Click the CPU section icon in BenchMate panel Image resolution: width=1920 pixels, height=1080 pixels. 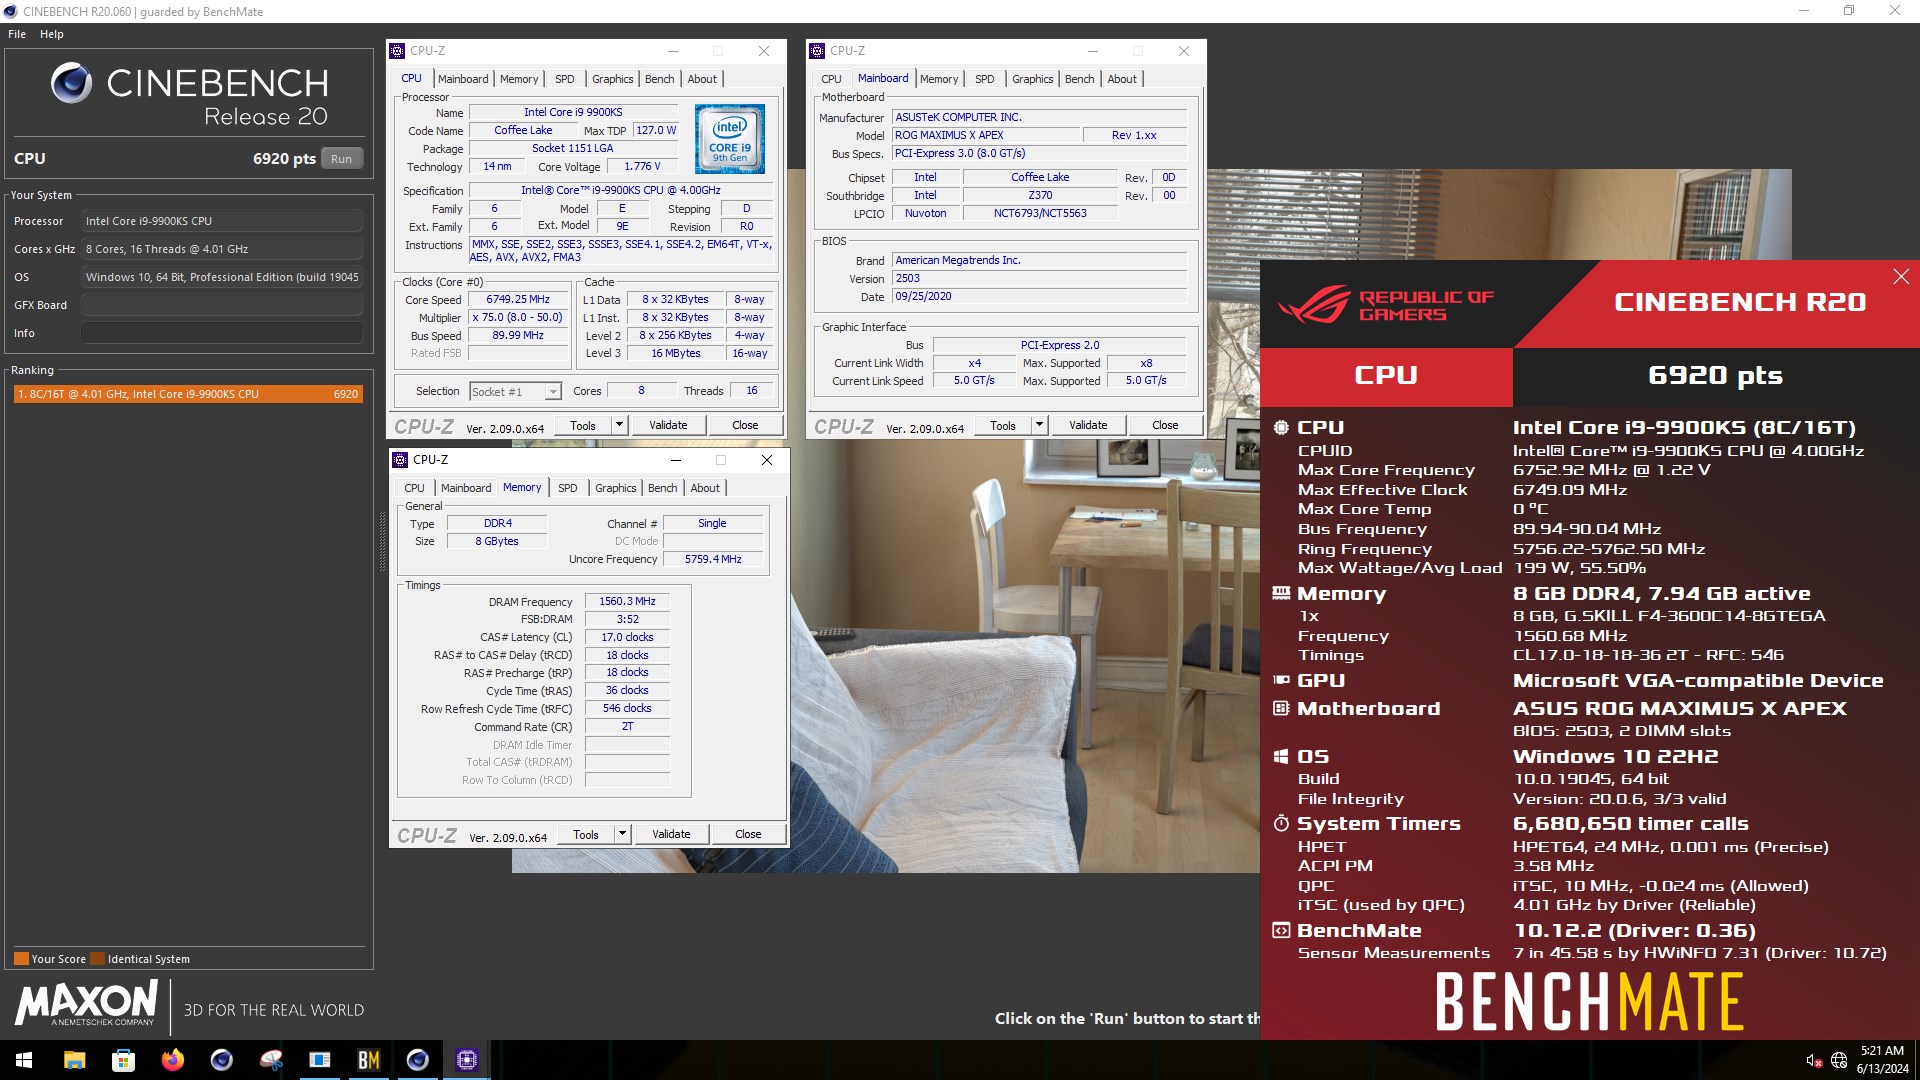(x=1281, y=427)
